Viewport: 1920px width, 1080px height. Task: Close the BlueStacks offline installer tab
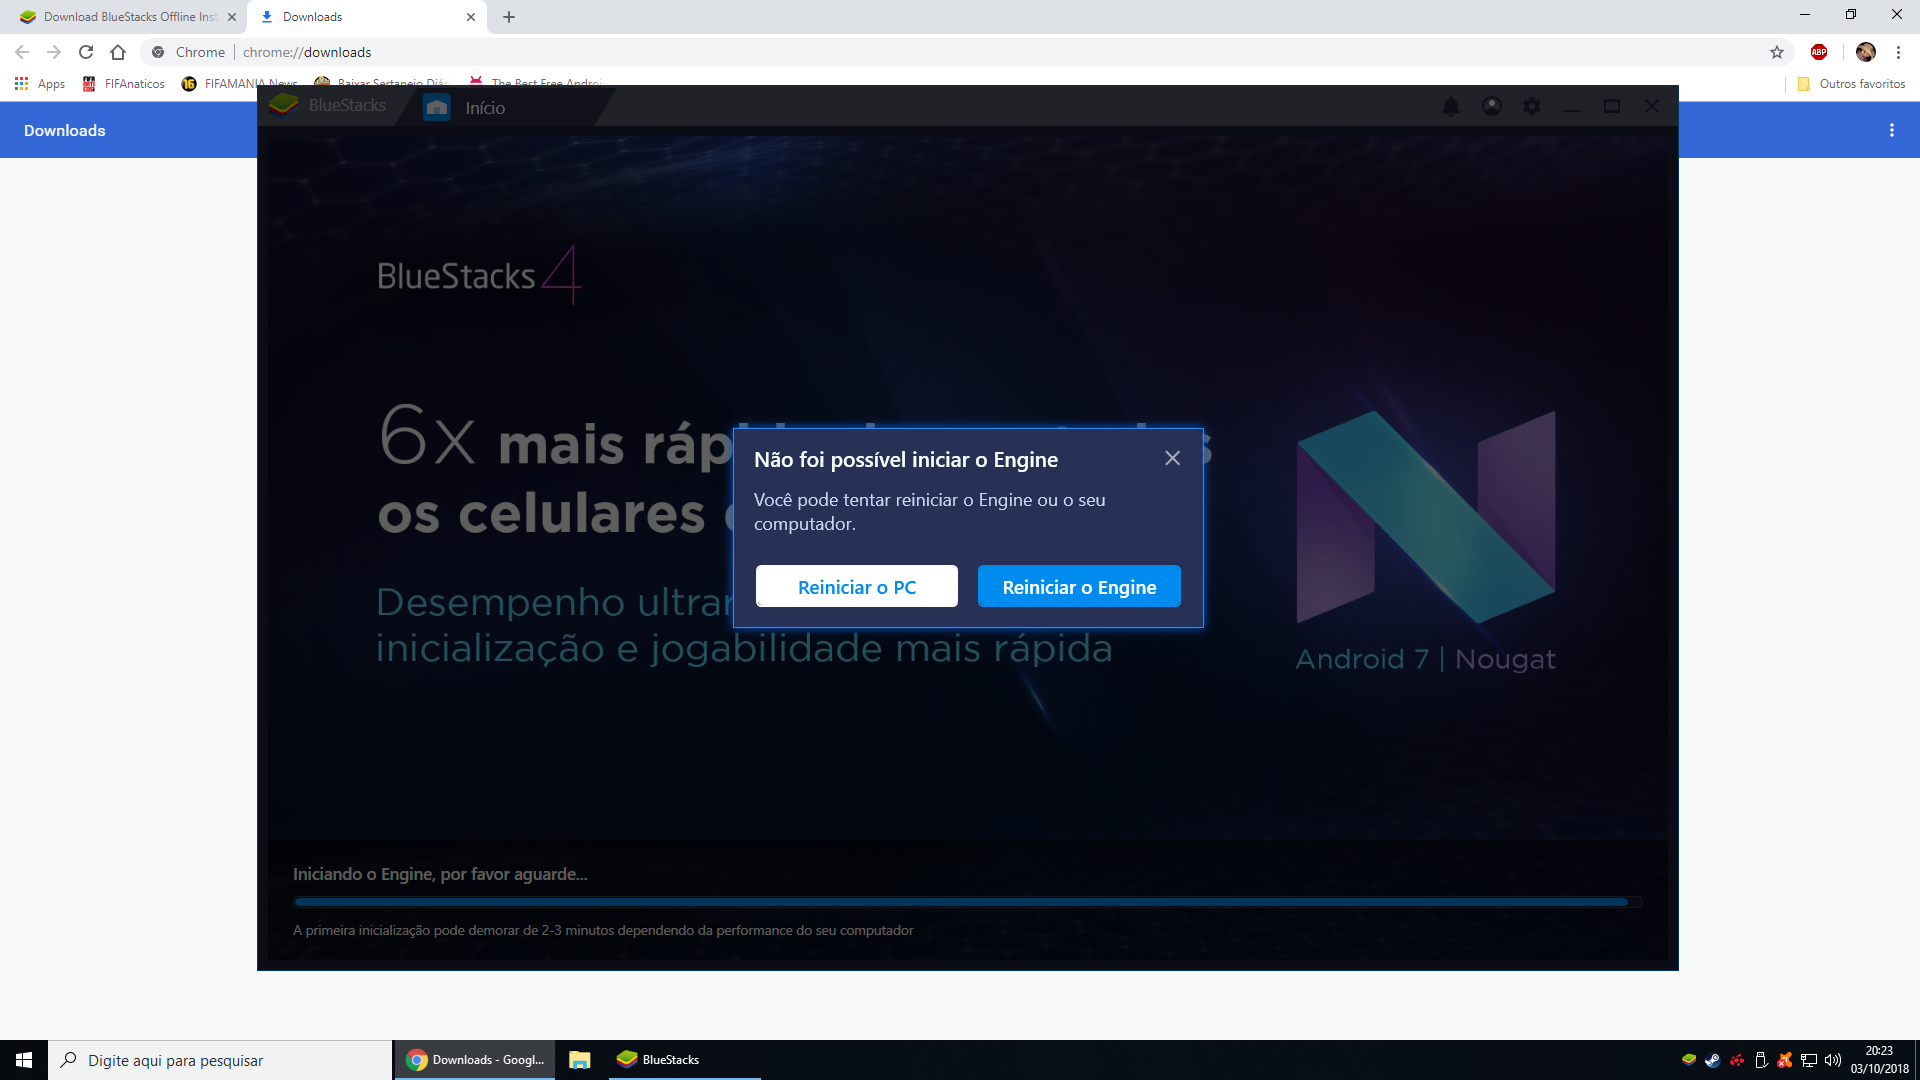[x=232, y=17]
